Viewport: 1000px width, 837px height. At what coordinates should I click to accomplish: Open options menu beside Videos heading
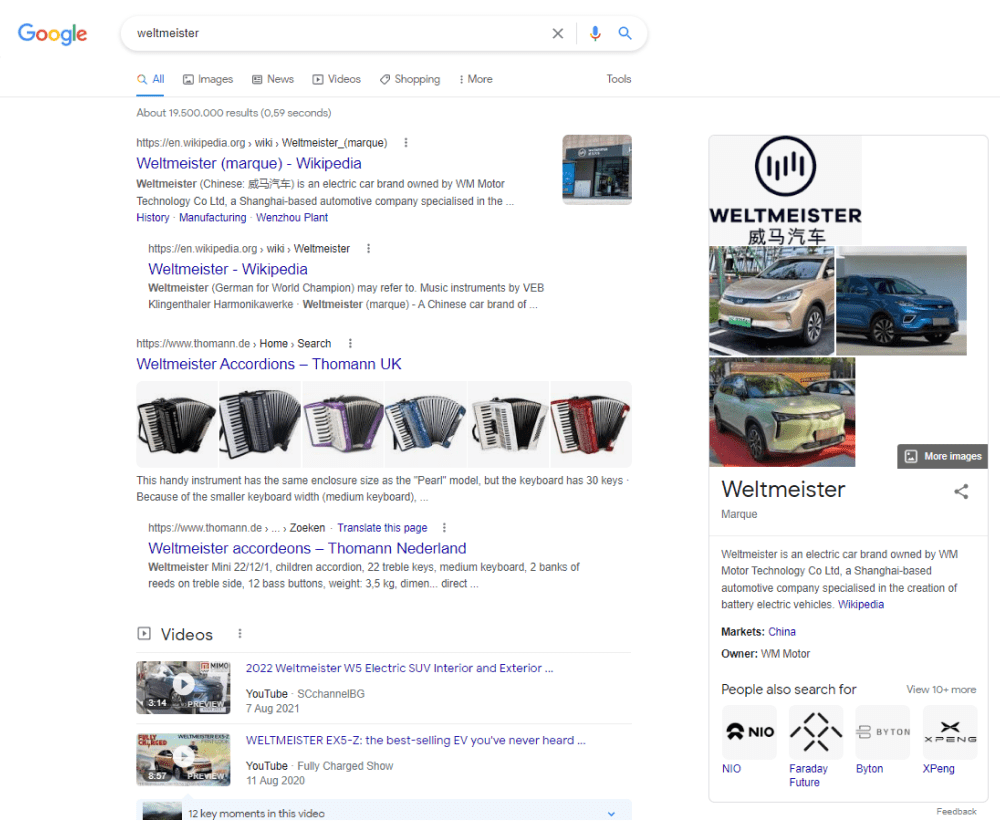tap(239, 634)
